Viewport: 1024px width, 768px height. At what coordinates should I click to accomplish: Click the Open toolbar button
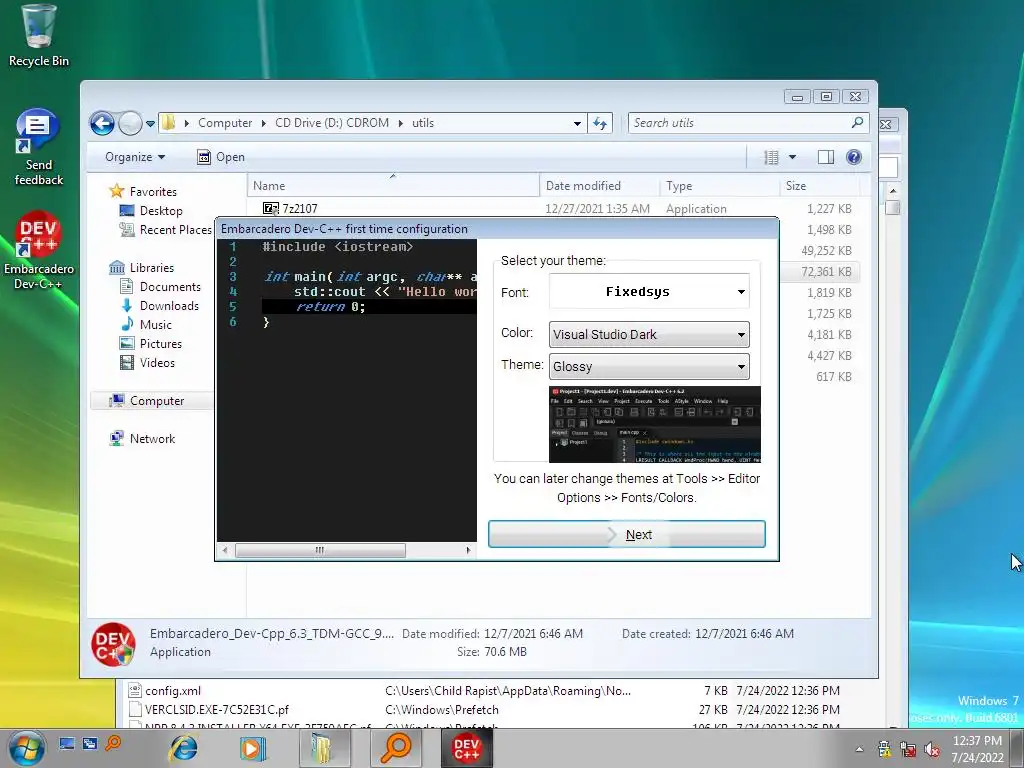[x=221, y=157]
